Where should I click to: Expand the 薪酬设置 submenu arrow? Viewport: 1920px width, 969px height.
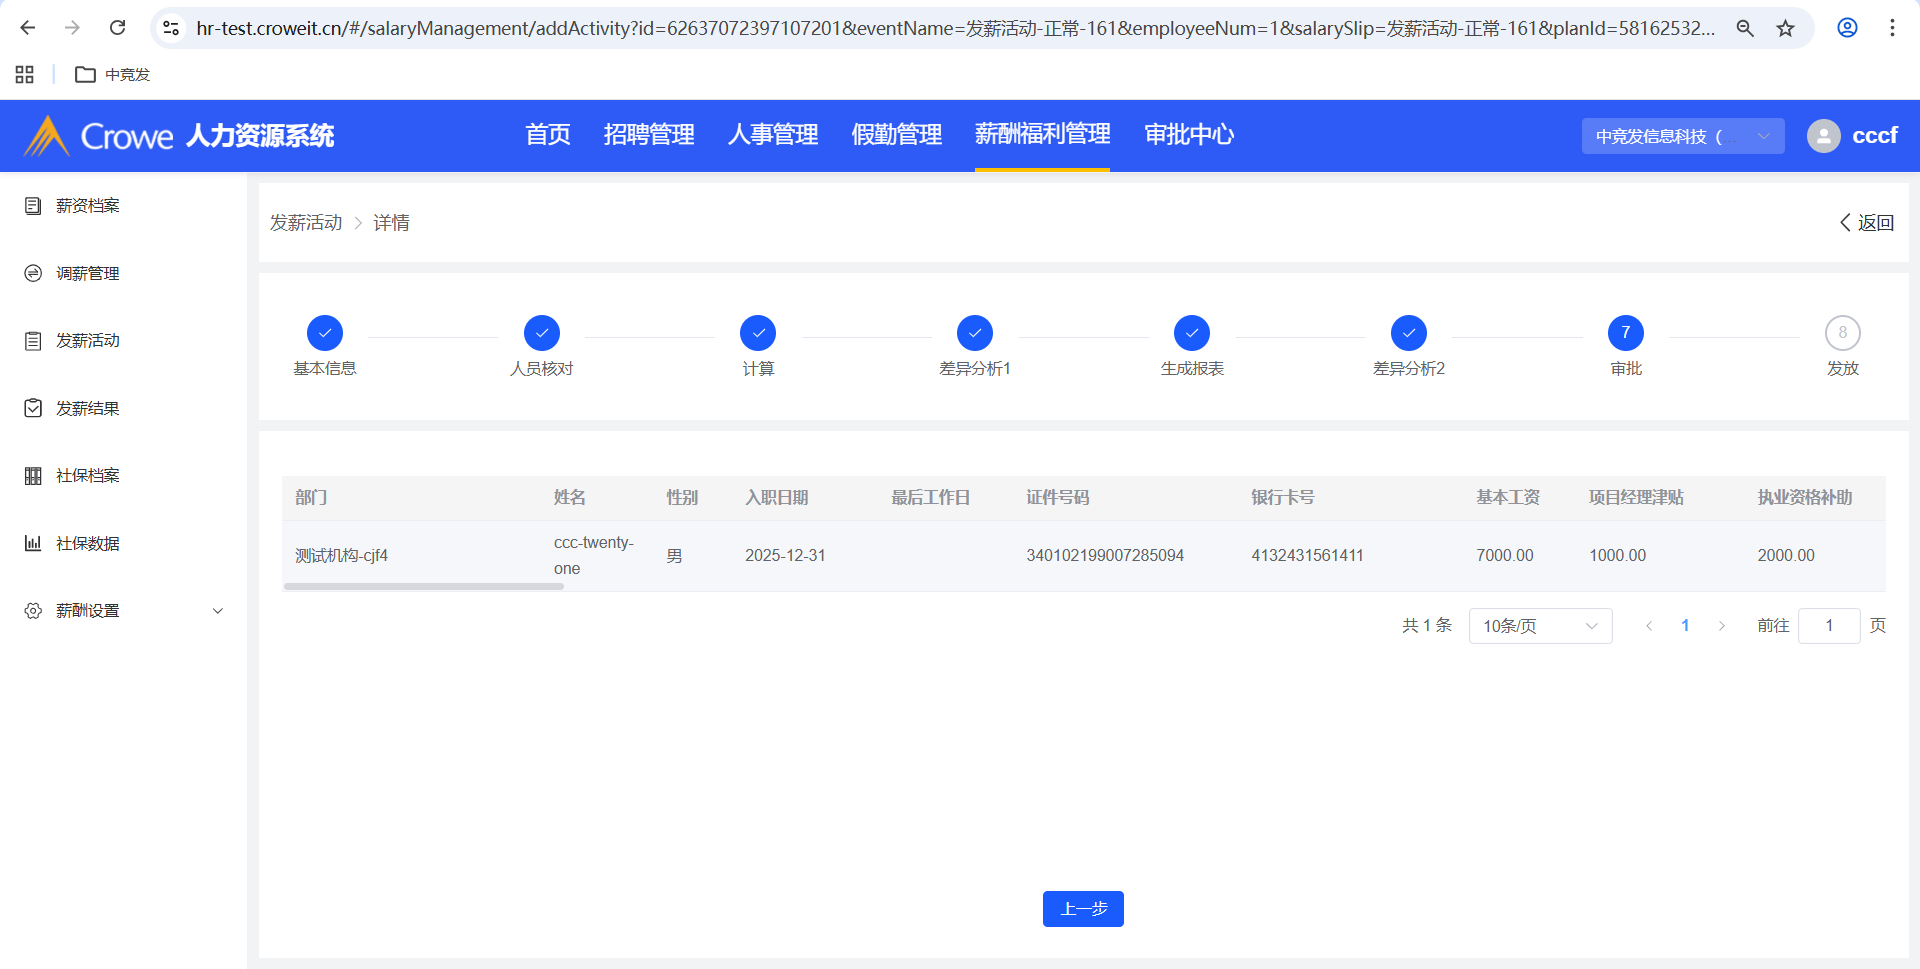click(218, 611)
